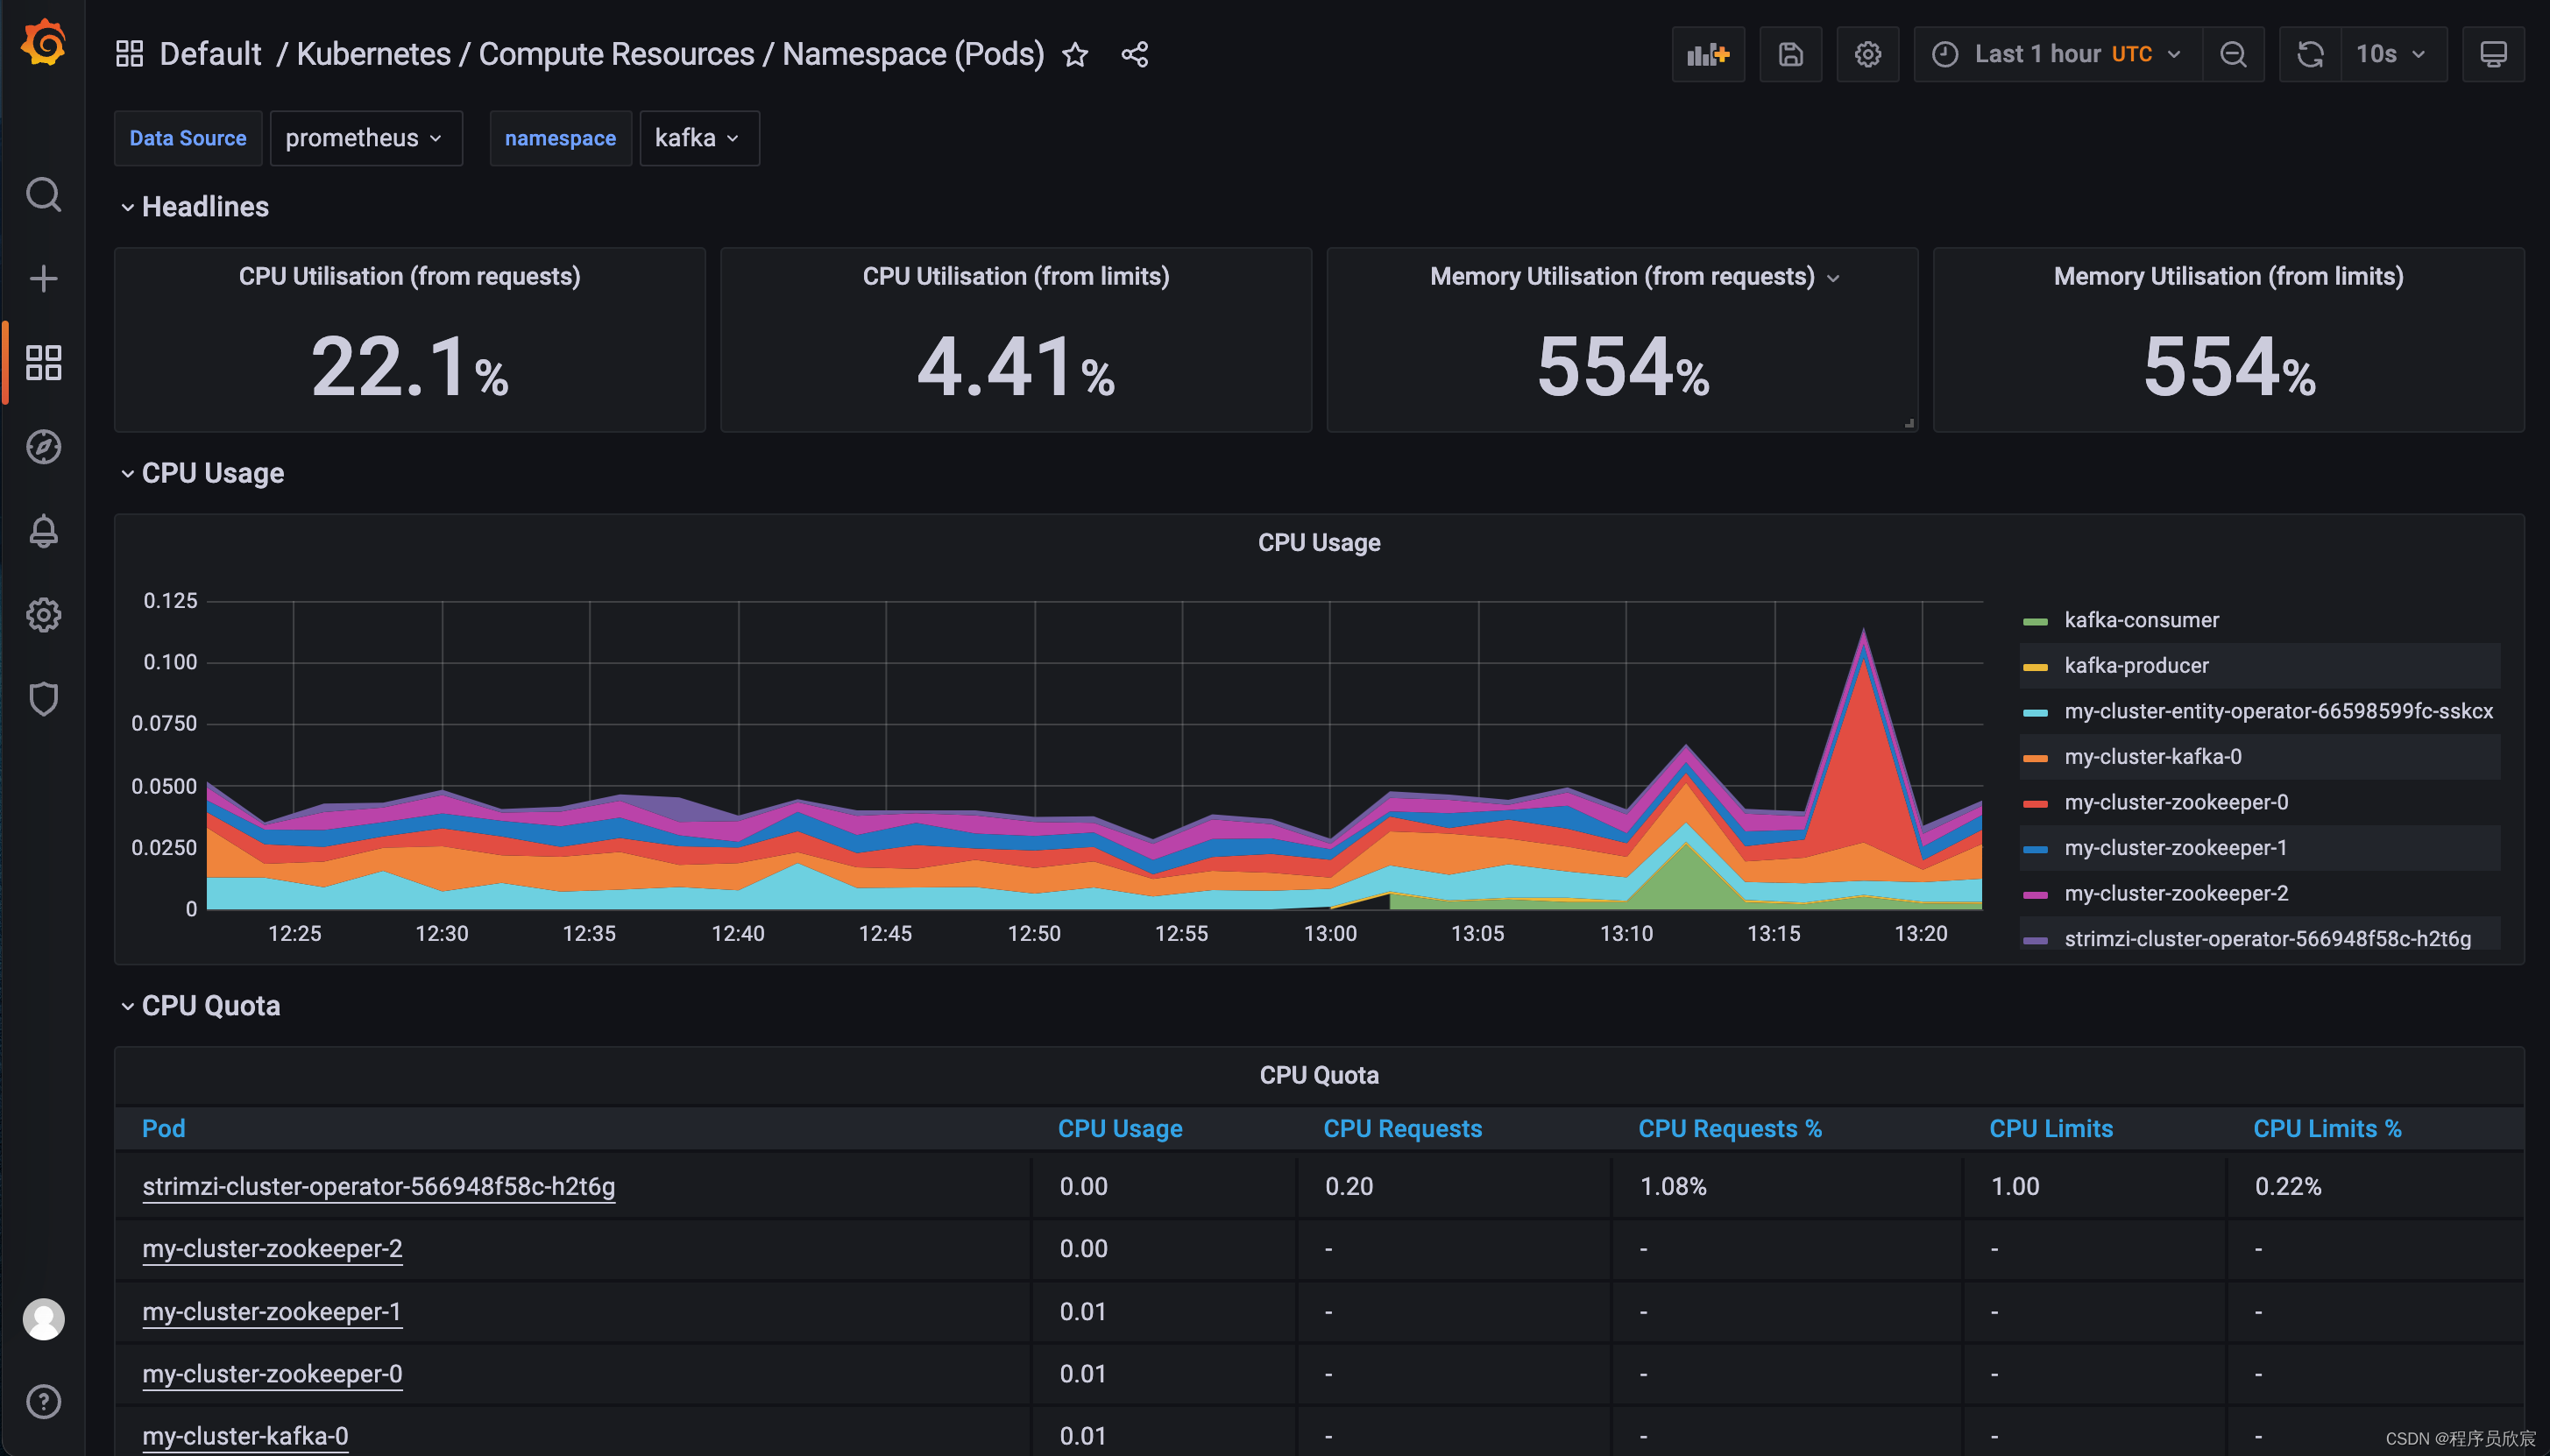Toggle my-cluster-entity-operator series in legend
Screen dimensions: 2550x1456
coord(2278,711)
